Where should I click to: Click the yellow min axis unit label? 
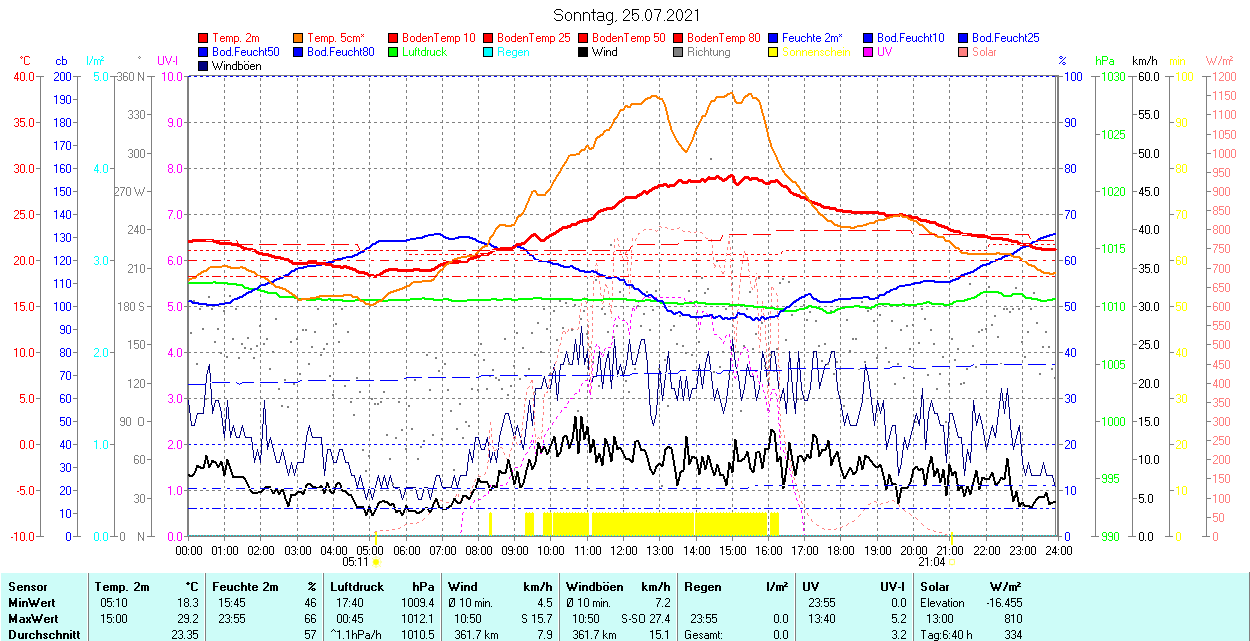(1178, 61)
